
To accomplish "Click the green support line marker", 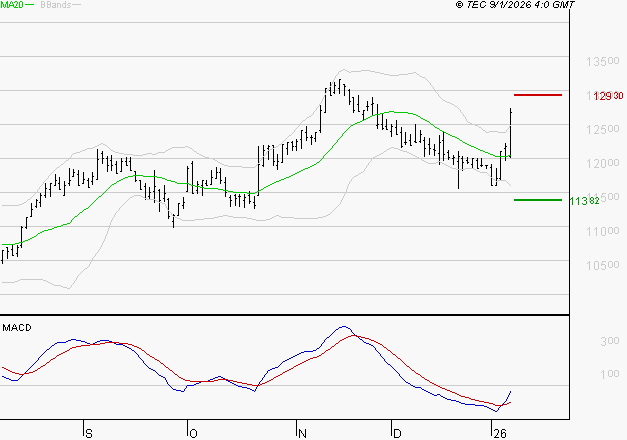I will [x=538, y=200].
